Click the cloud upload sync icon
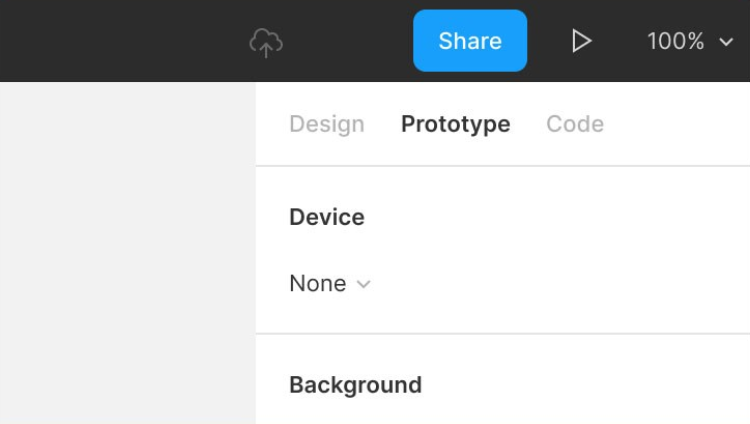Screen dimensions: 750x424 (x=266, y=43)
